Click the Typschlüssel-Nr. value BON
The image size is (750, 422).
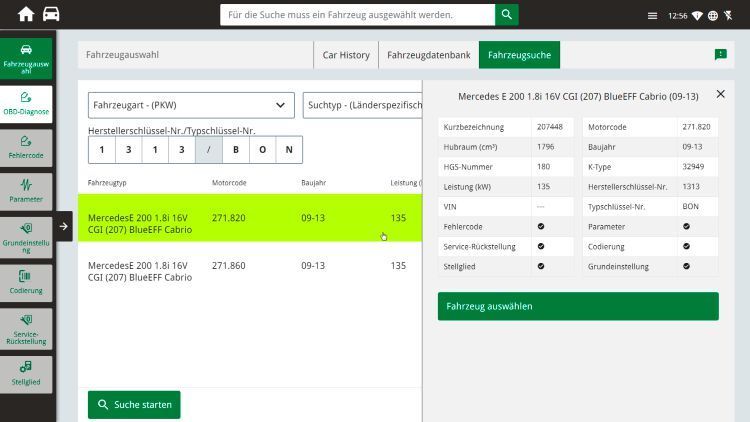690,207
